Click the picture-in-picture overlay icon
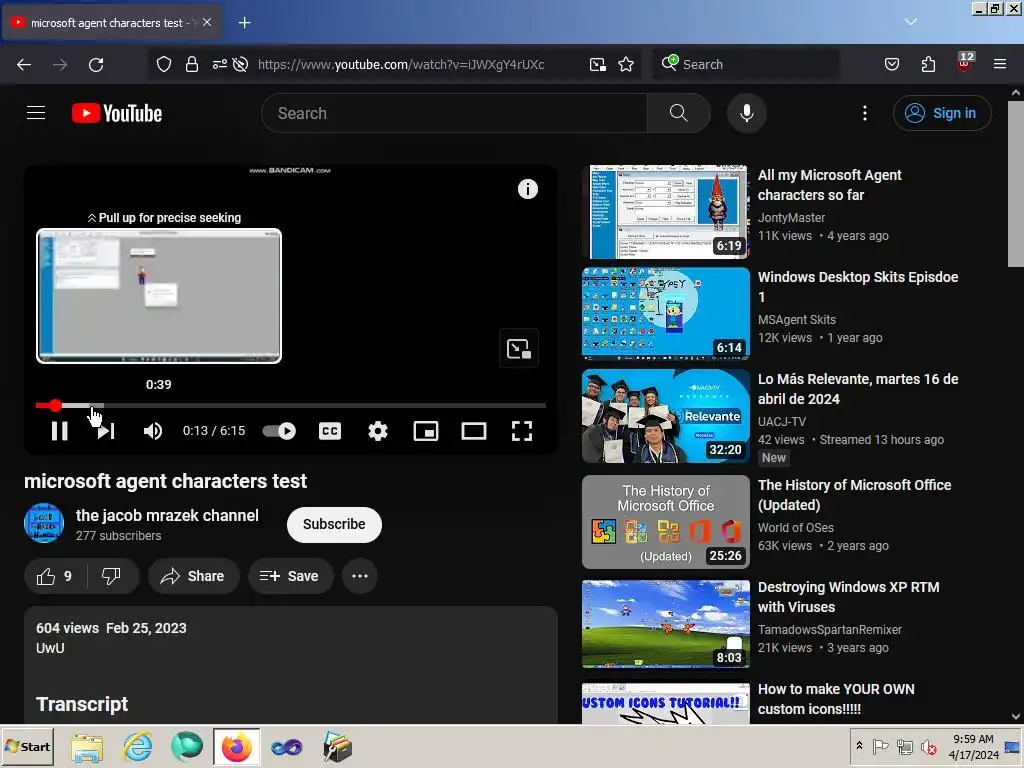The width and height of the screenshot is (1024, 768). [x=519, y=349]
